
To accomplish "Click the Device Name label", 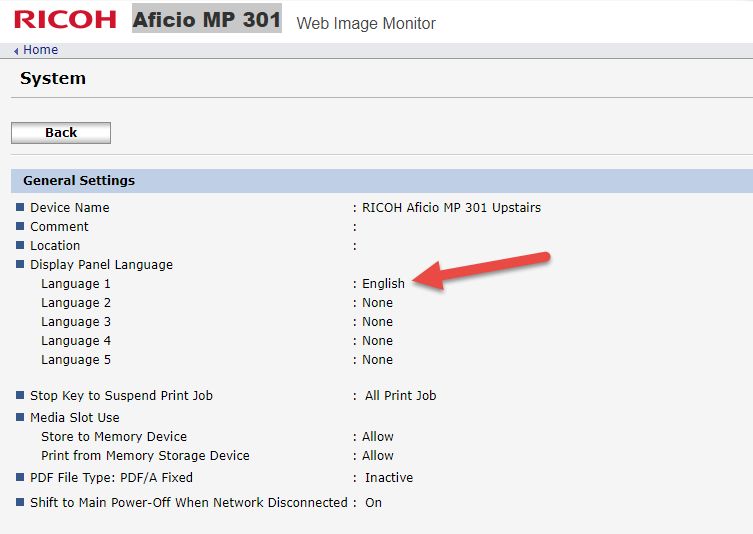I will [x=70, y=207].
